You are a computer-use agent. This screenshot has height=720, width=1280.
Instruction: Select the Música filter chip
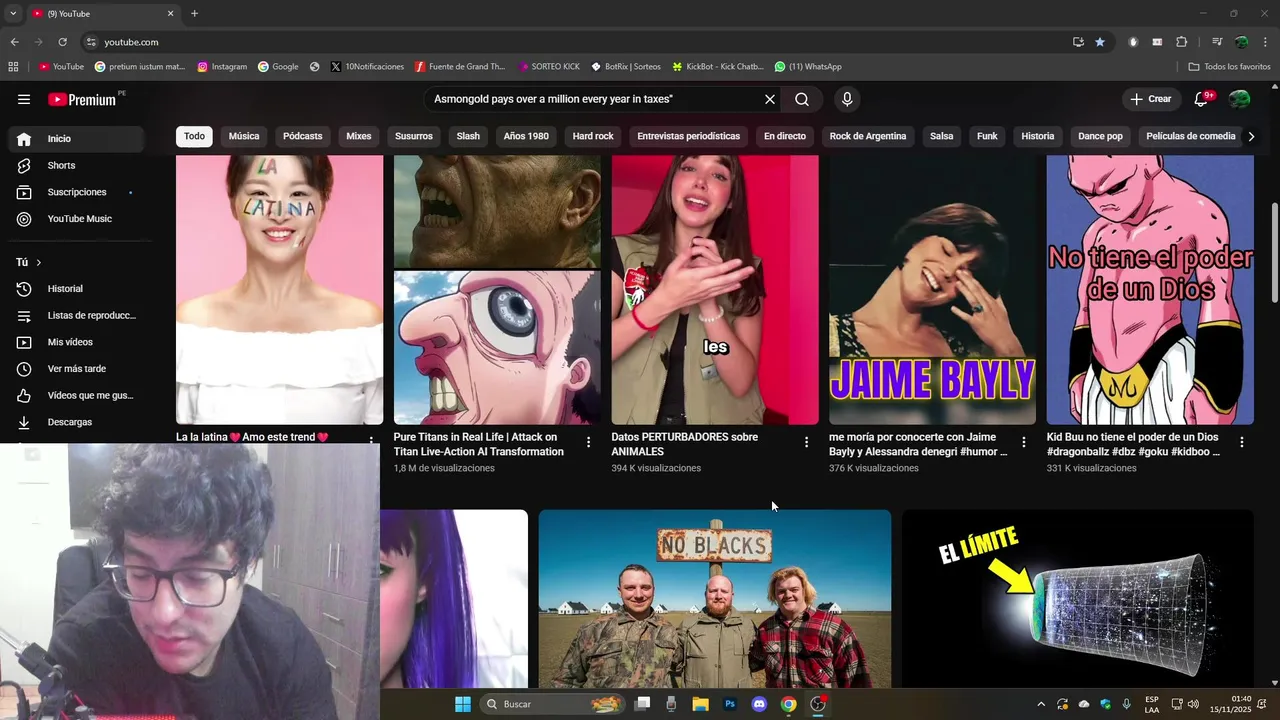(244, 136)
